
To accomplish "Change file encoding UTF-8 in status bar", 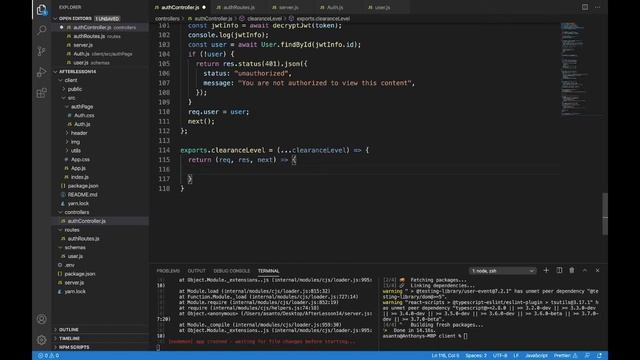I will pos(500,356).
